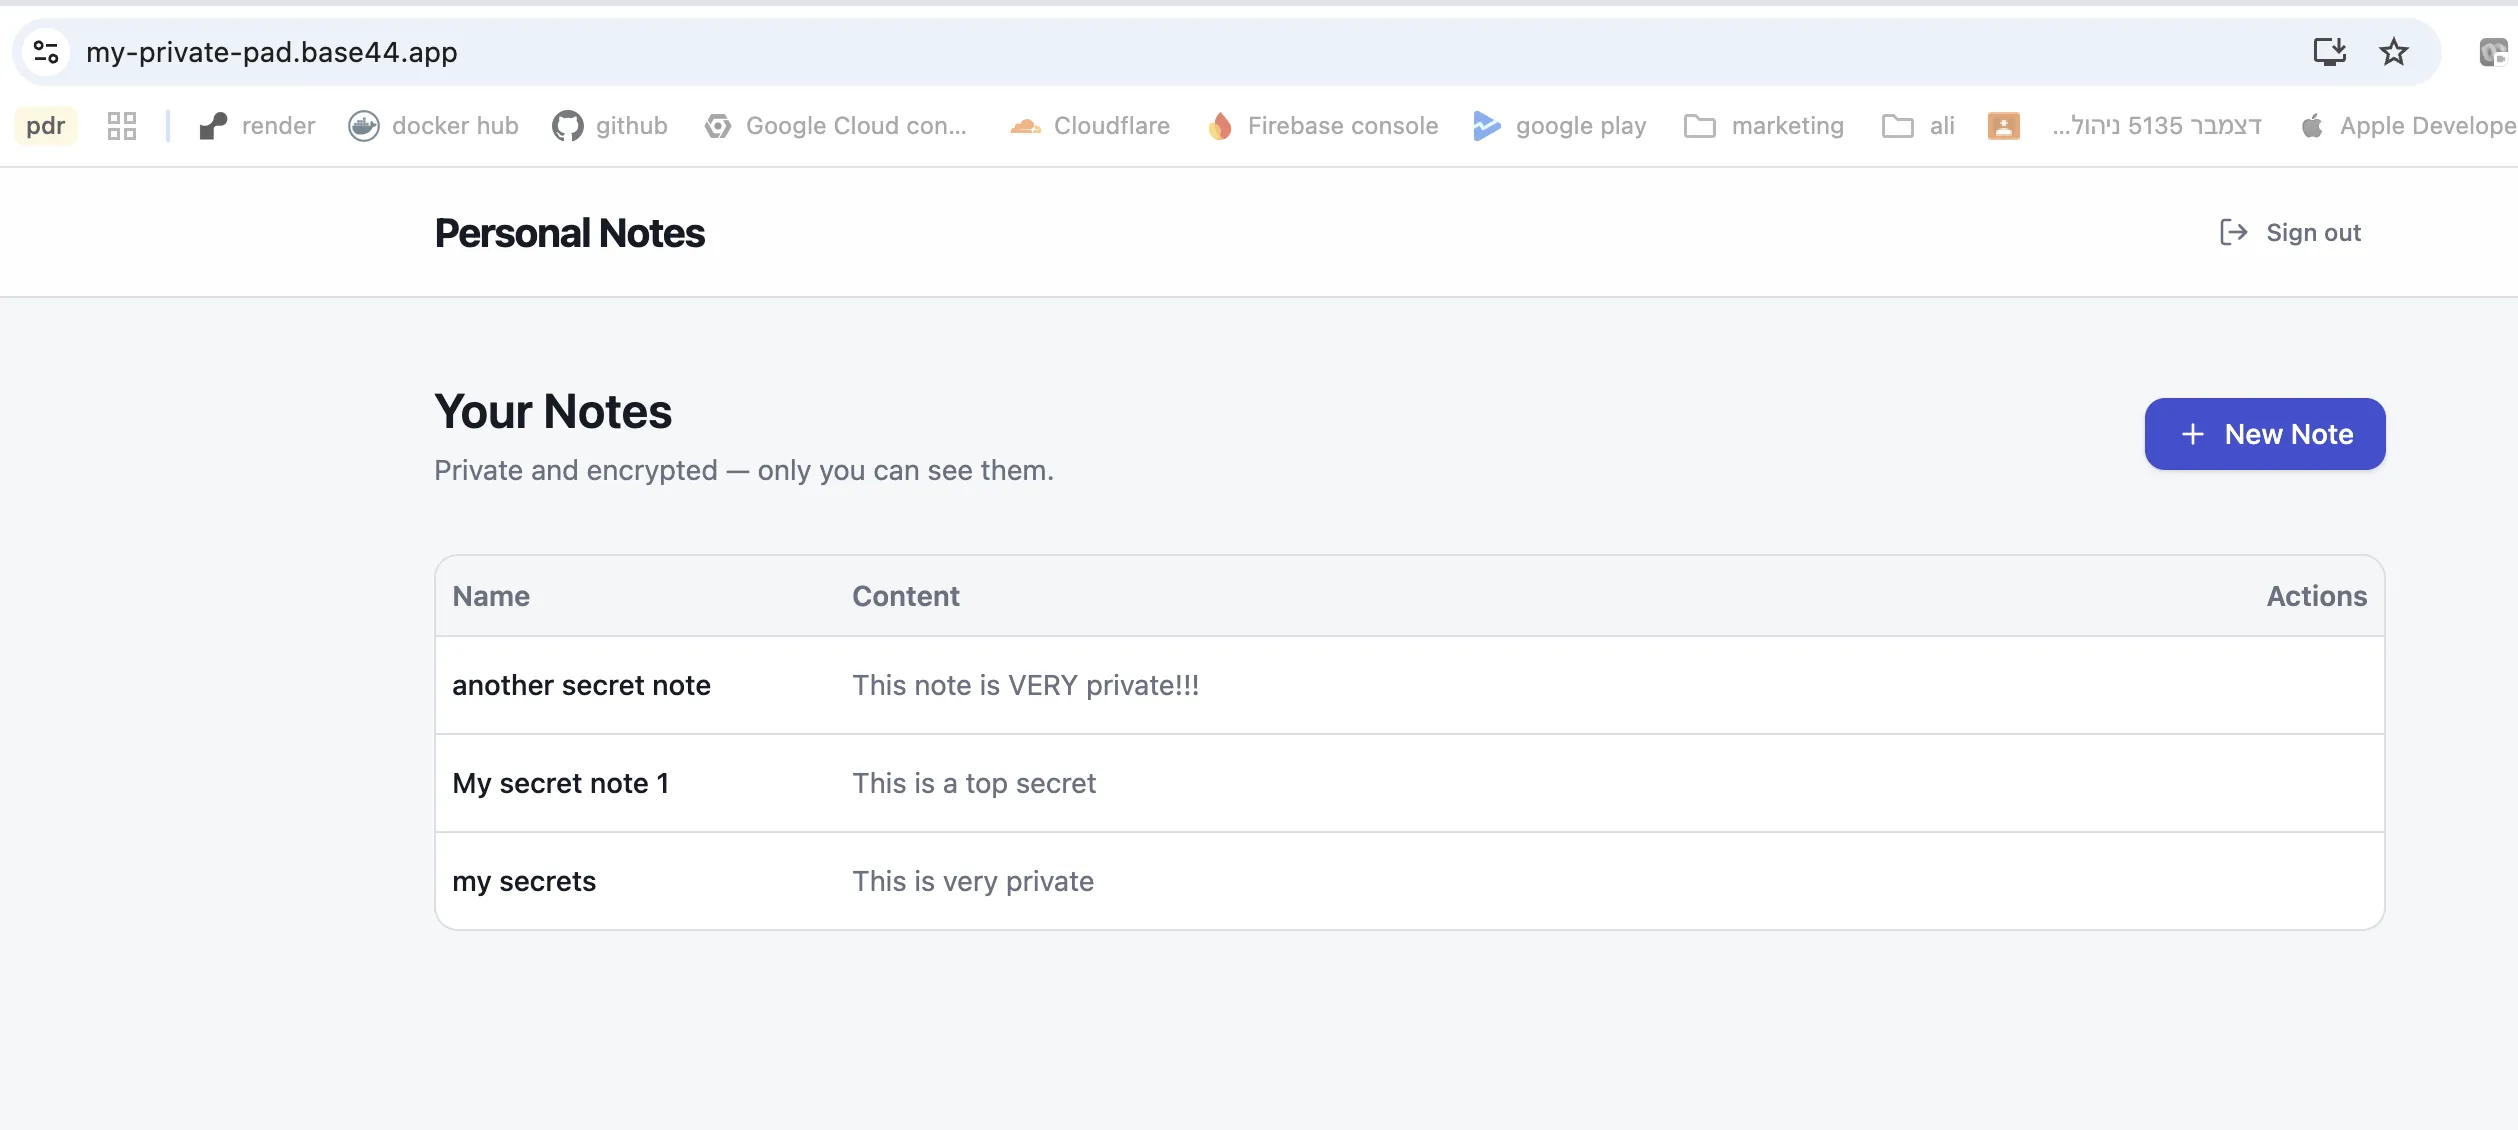Click content 'This is a top secret'
The width and height of the screenshot is (2518, 1130).
pos(974,783)
